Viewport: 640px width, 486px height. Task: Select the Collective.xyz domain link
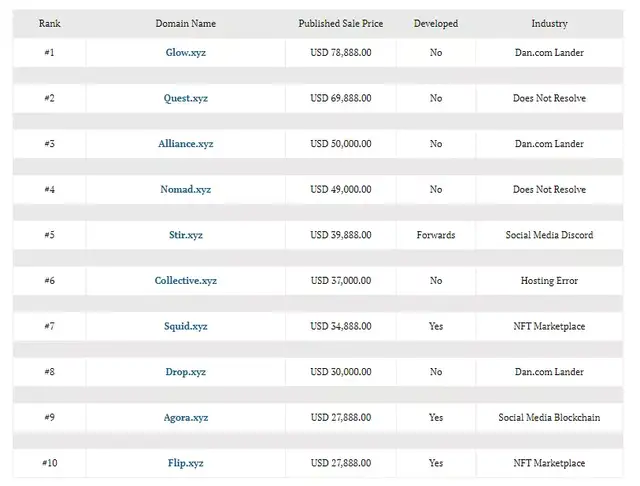185,281
